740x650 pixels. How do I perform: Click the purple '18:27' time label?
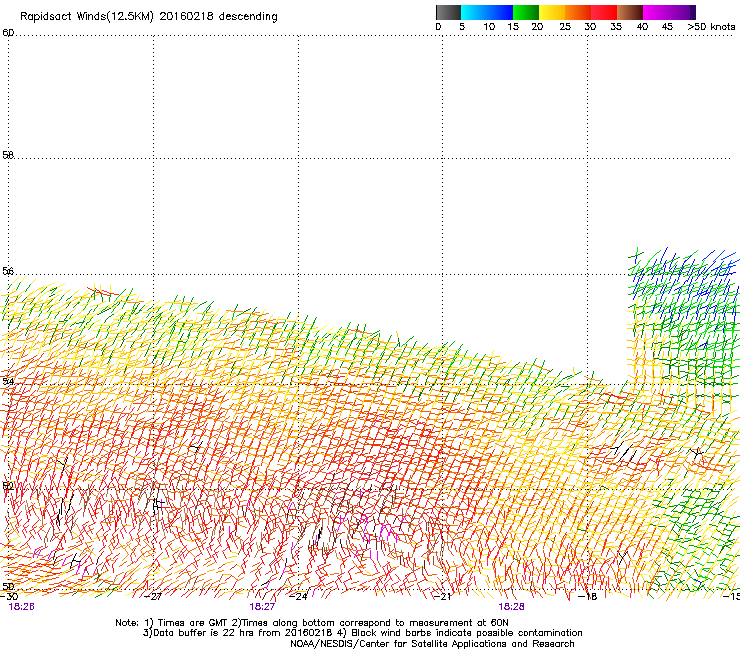[x=262, y=607]
